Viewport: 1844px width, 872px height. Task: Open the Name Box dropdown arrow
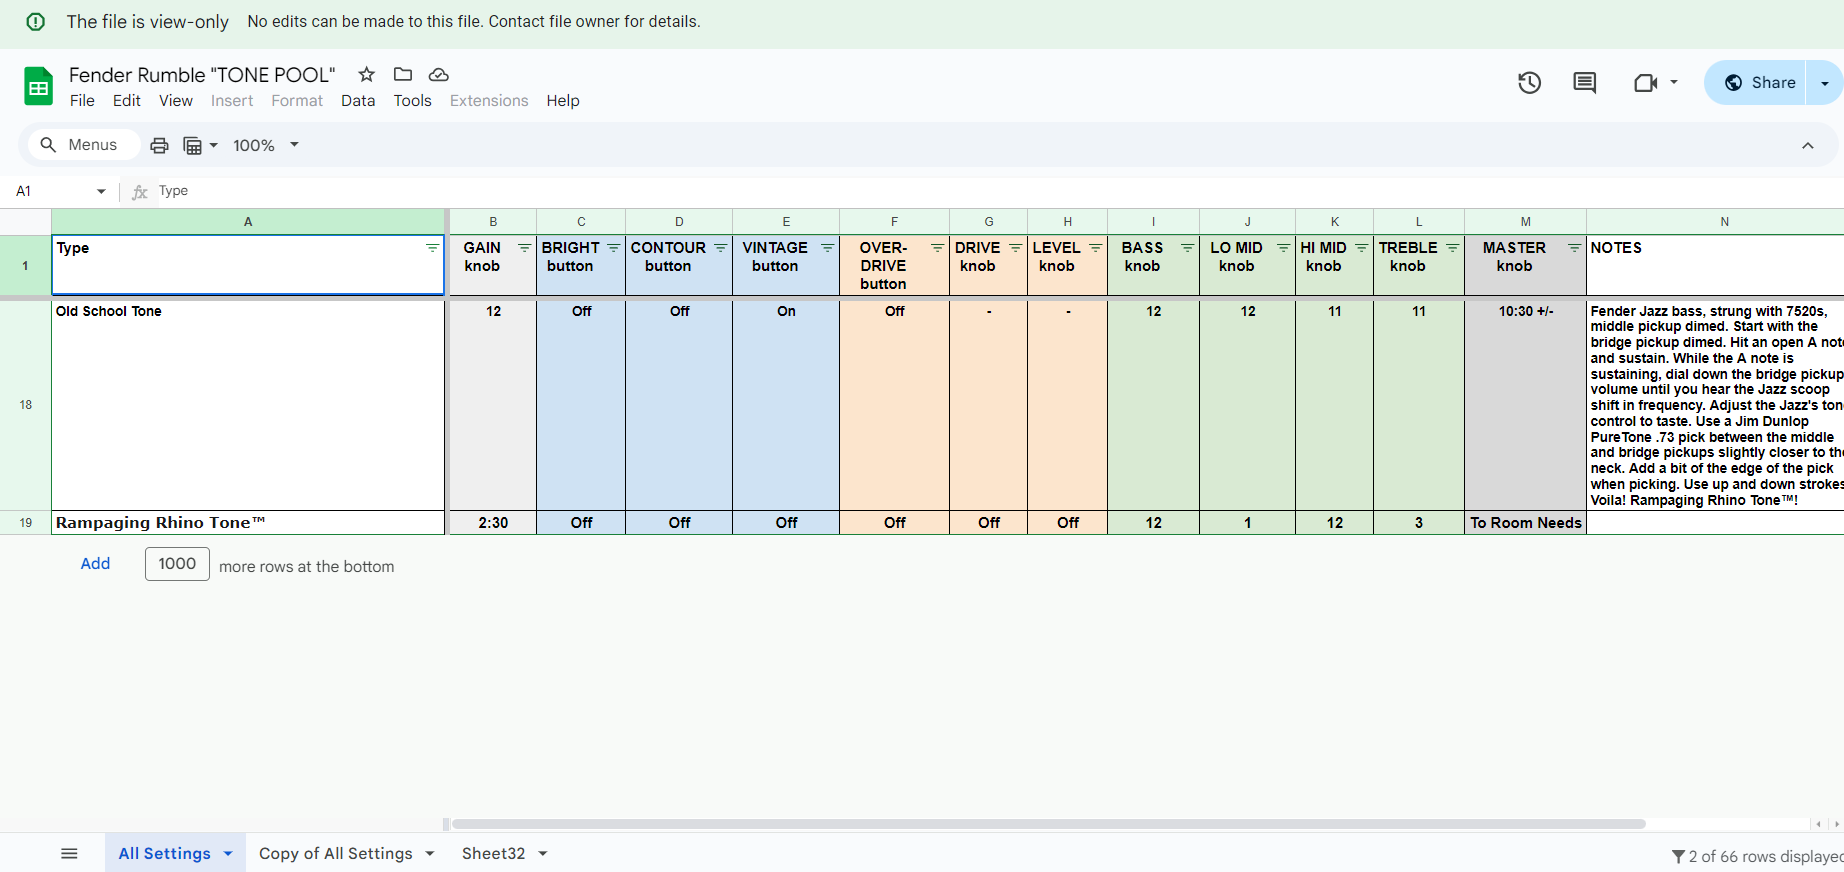101,191
